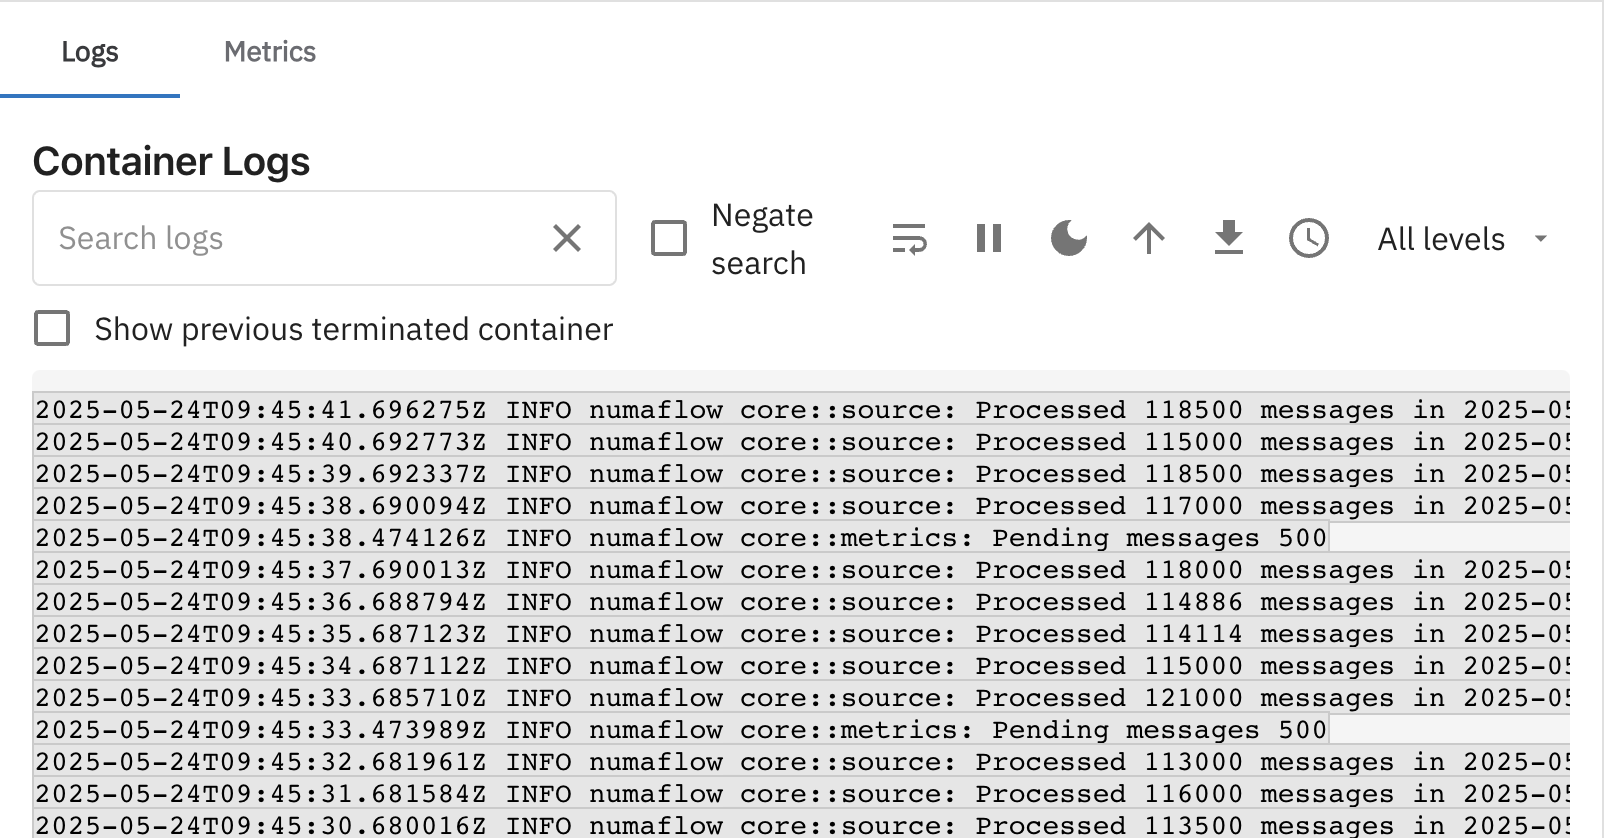
Task: Click the All levels dropdown arrow
Action: [x=1541, y=239]
